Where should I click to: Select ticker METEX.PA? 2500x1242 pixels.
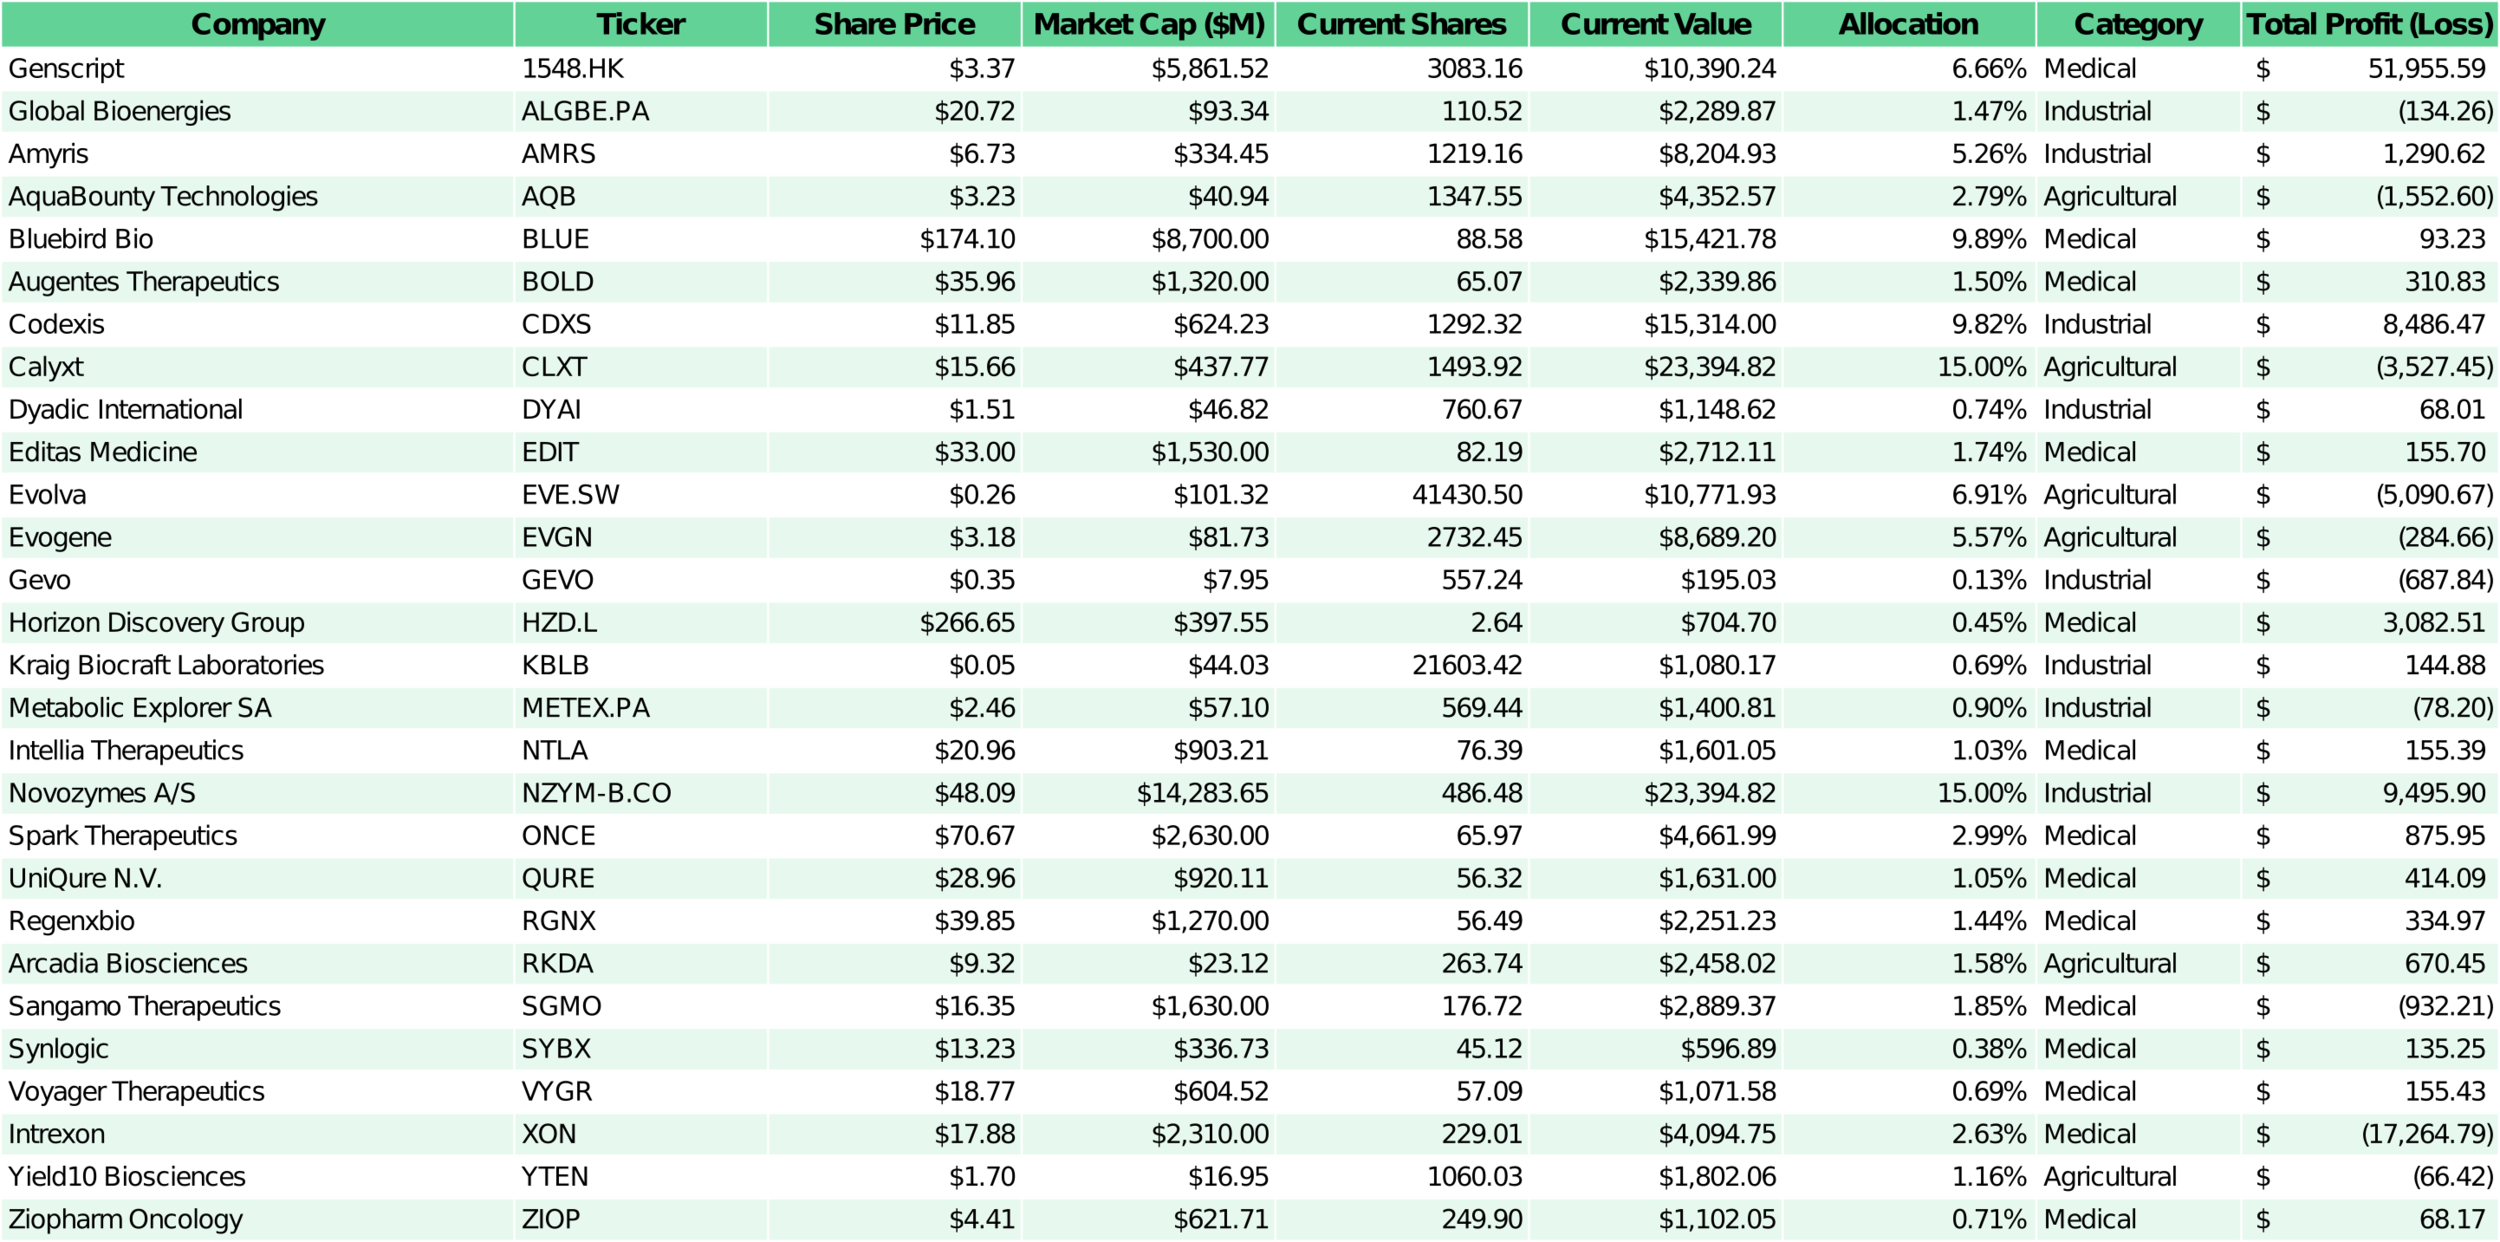pos(641,708)
